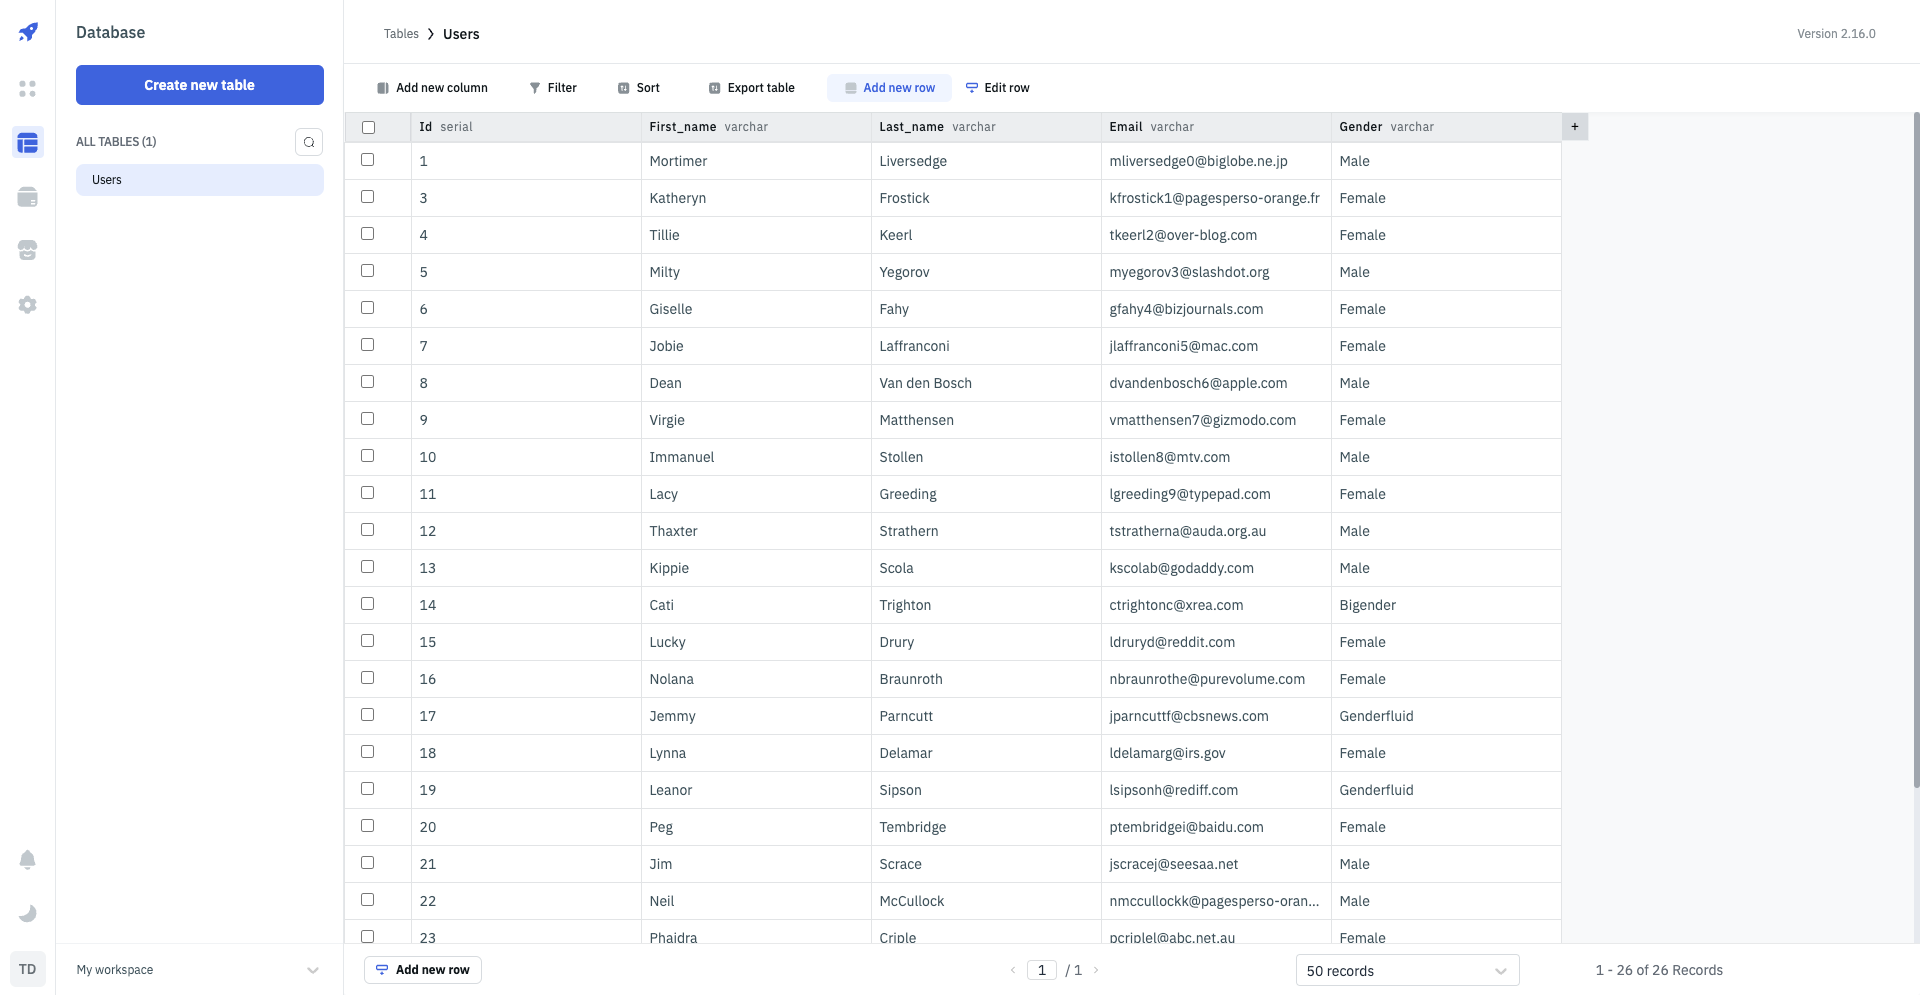1920x995 pixels.
Task: Open the Database table icon in sidebar
Action: [x=28, y=143]
